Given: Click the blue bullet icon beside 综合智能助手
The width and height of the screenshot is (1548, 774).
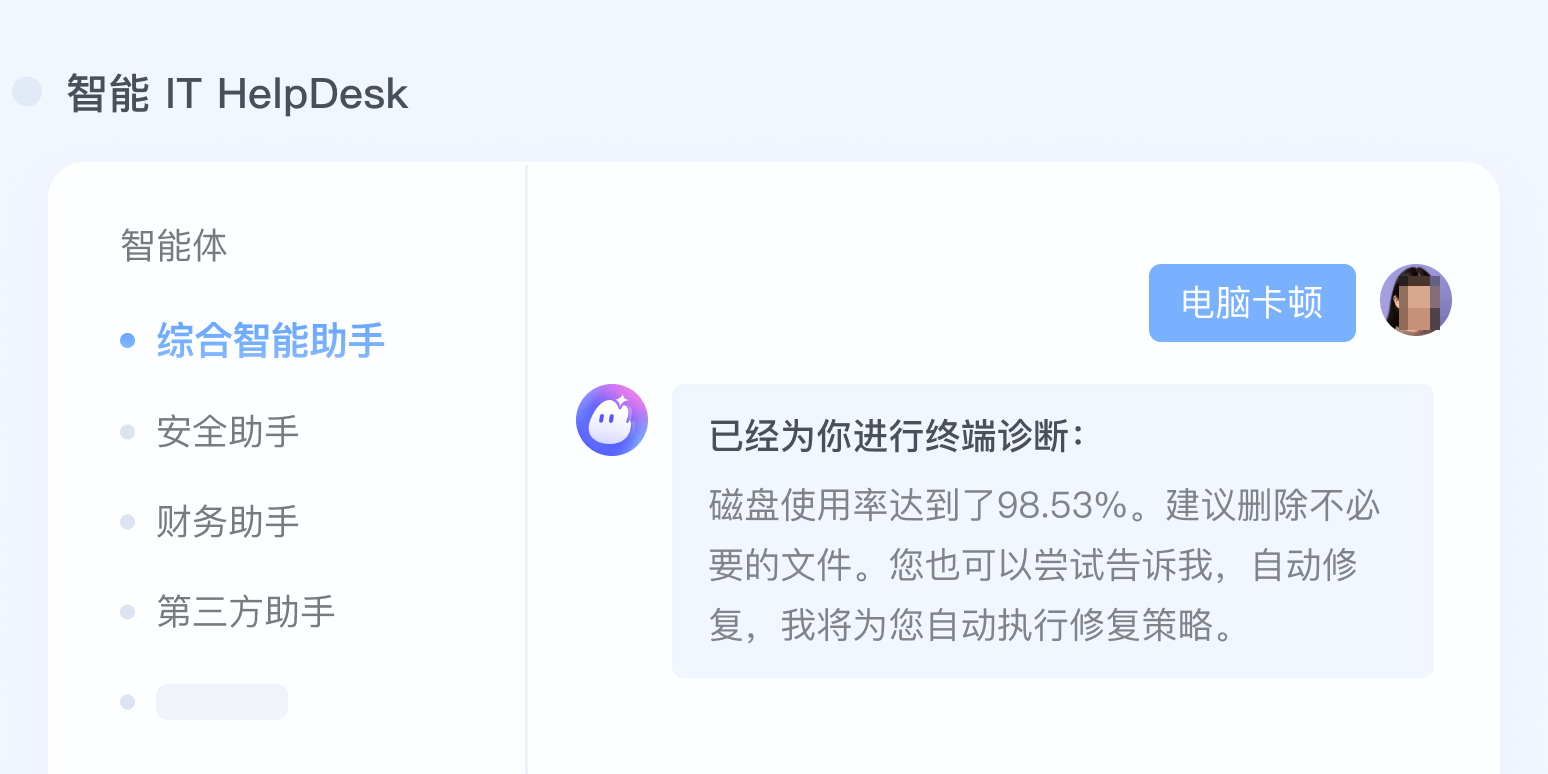Looking at the screenshot, I should (127, 340).
